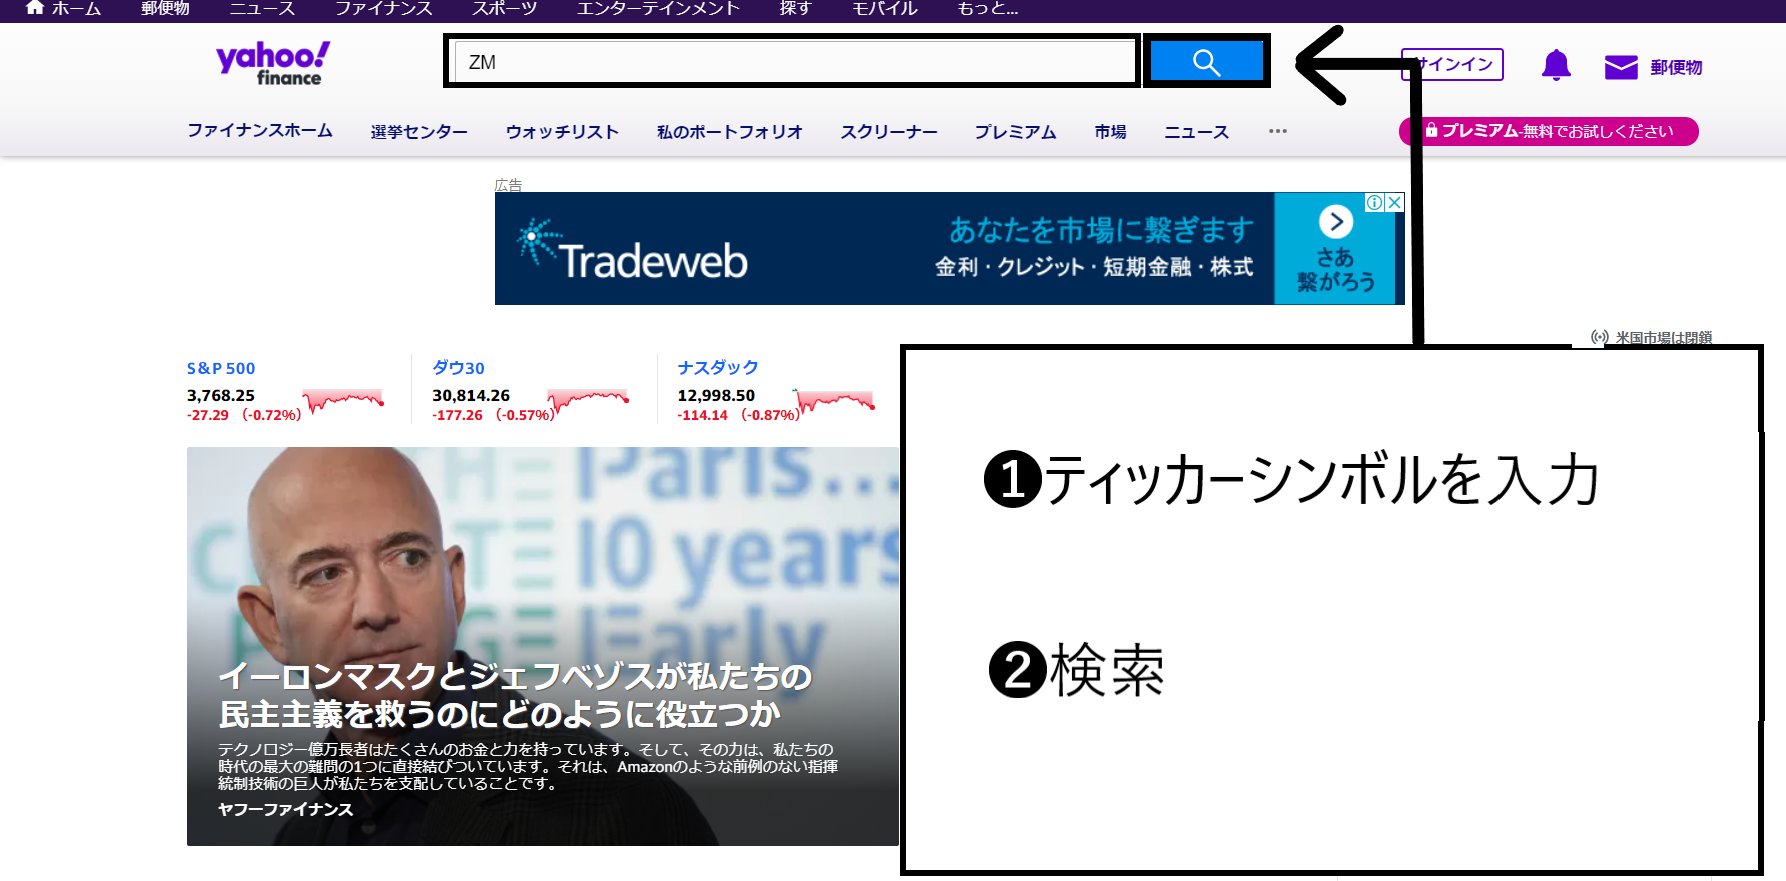This screenshot has width=1786, height=881.
Task: Open エンターテインメント in the top bar
Action: (658, 8)
